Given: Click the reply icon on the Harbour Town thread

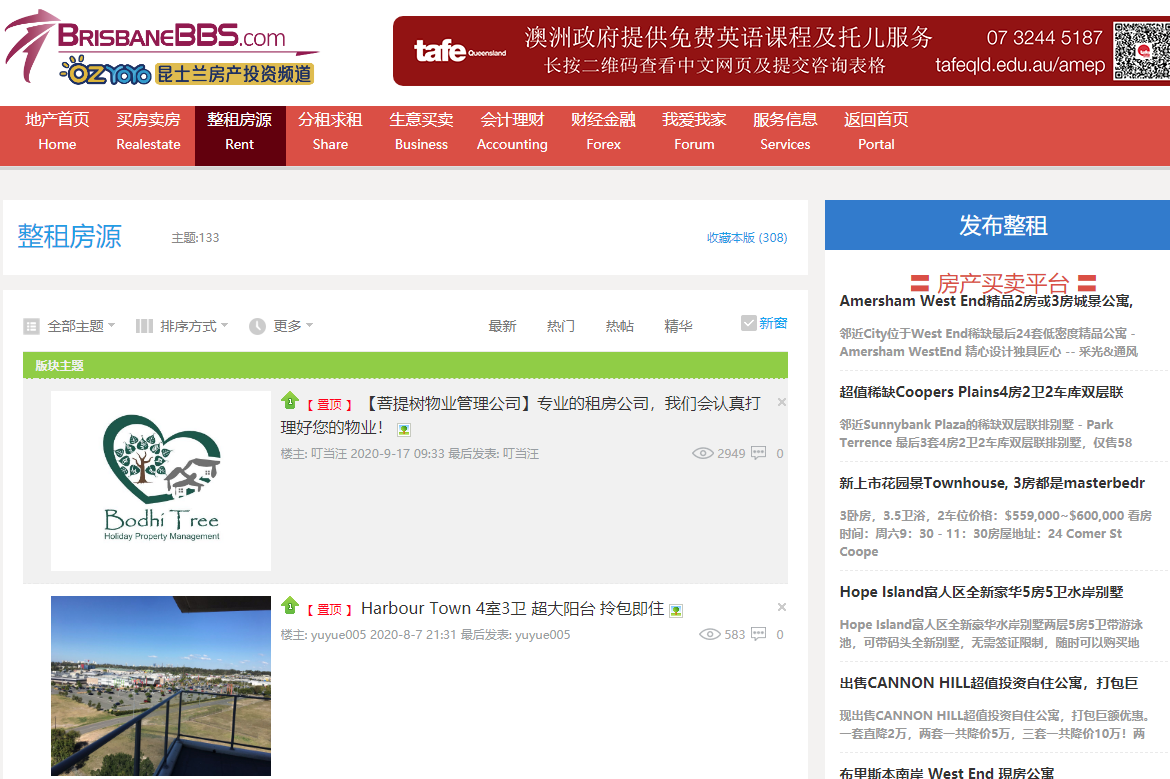Looking at the screenshot, I should coord(758,634).
